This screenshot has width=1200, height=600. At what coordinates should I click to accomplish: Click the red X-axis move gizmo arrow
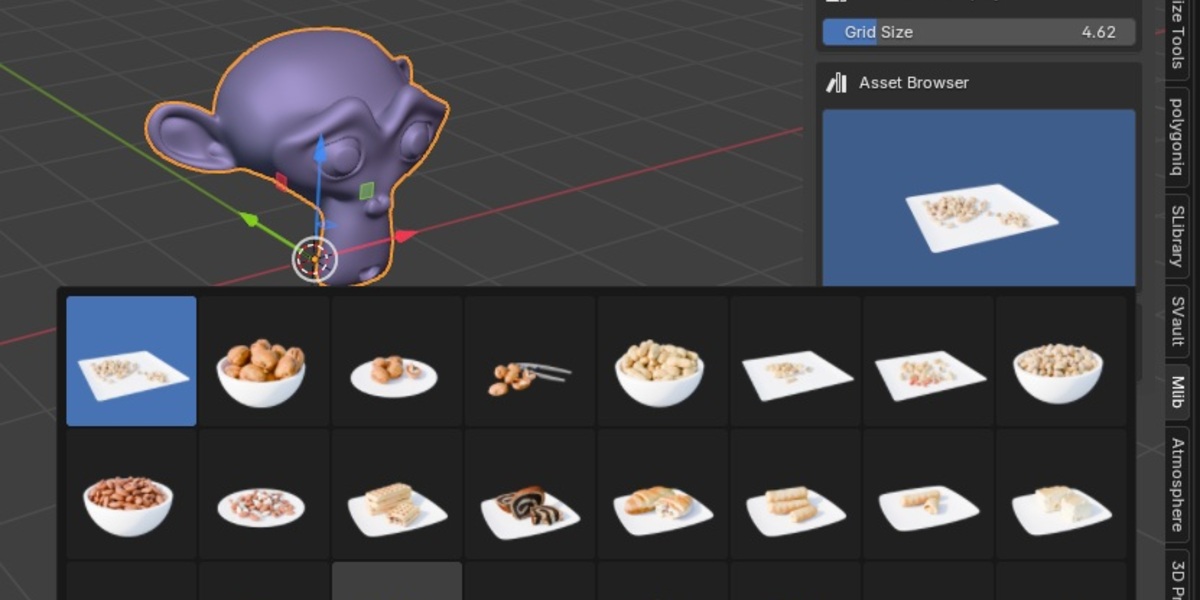404,236
